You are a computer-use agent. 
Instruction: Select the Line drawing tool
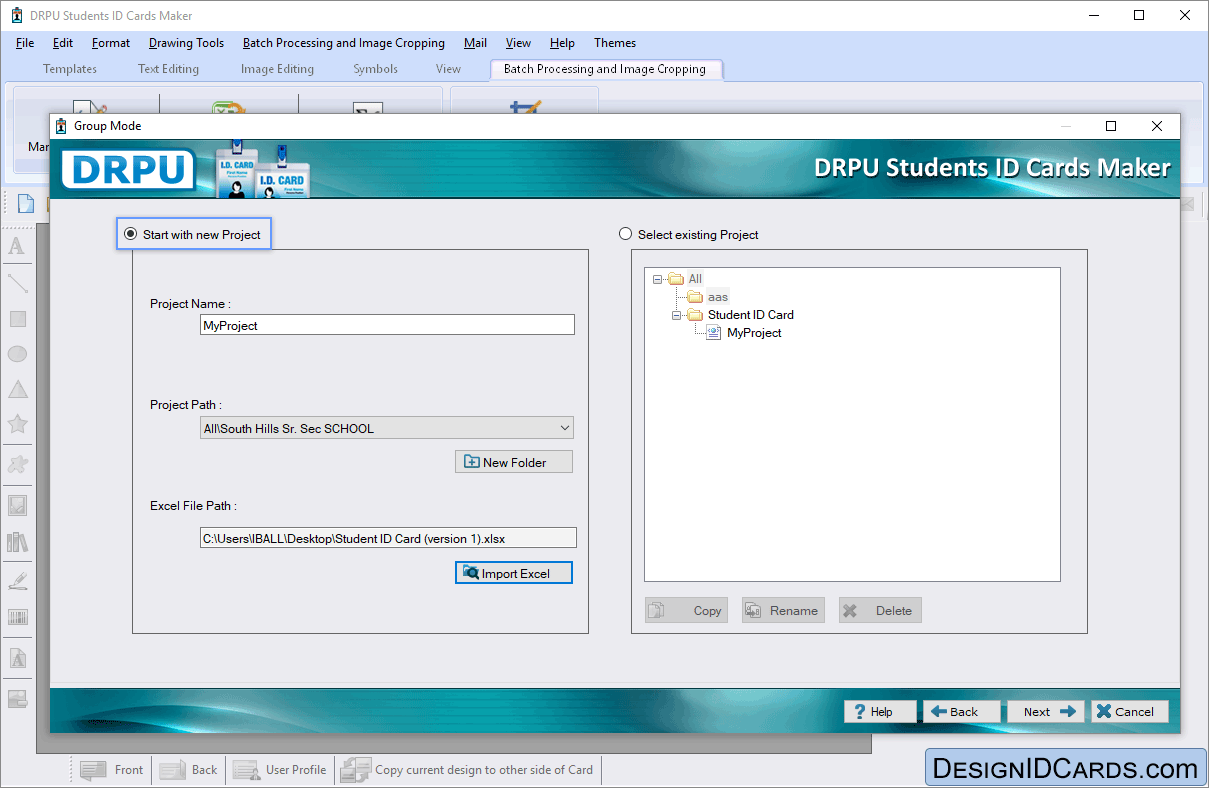tap(17, 283)
